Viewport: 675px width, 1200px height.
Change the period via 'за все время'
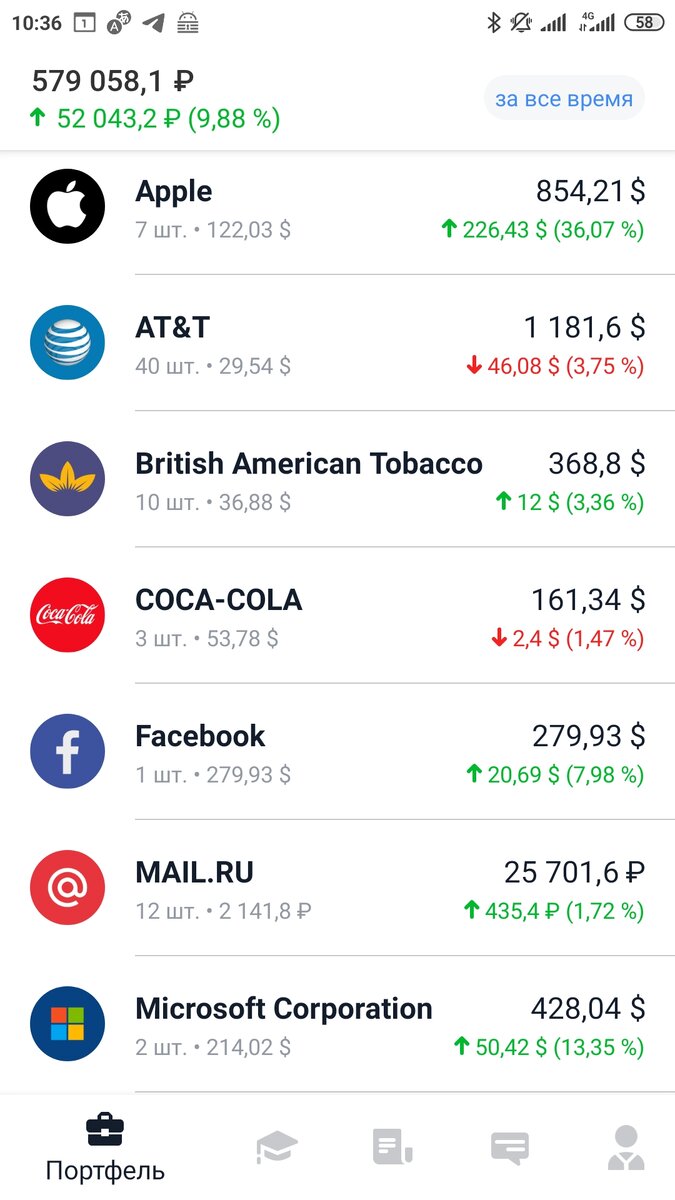(564, 99)
